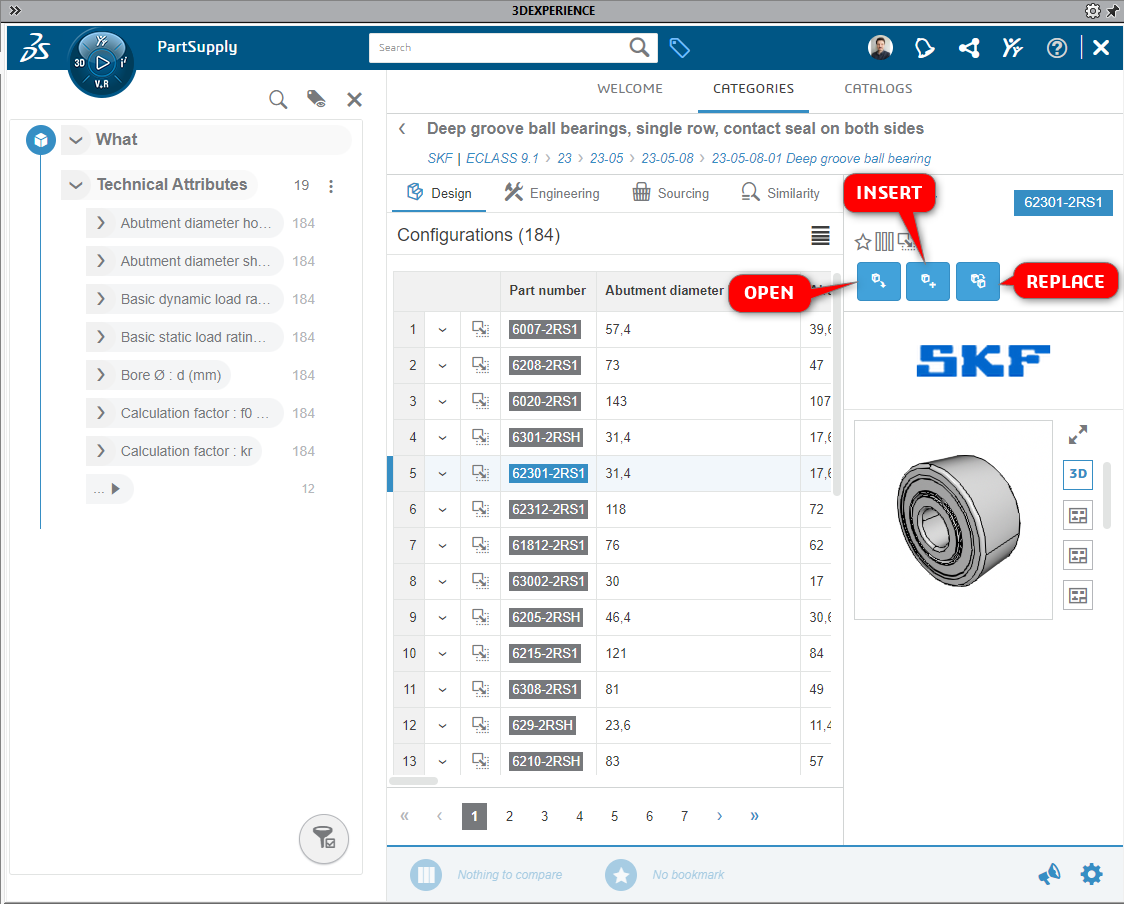
Task: Expand row details chevron for 6215-2RS1
Action: coord(442,654)
